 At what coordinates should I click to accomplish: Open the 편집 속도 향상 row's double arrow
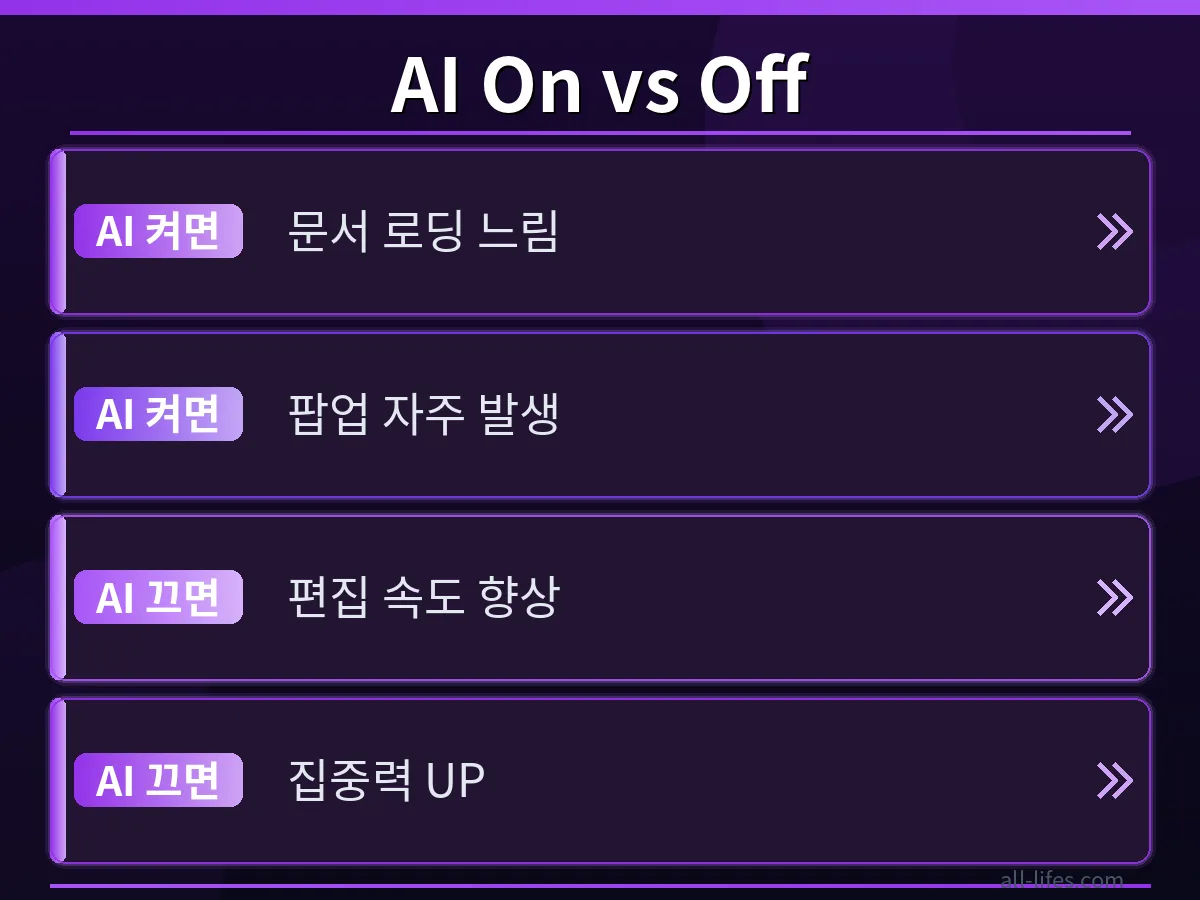1115,598
